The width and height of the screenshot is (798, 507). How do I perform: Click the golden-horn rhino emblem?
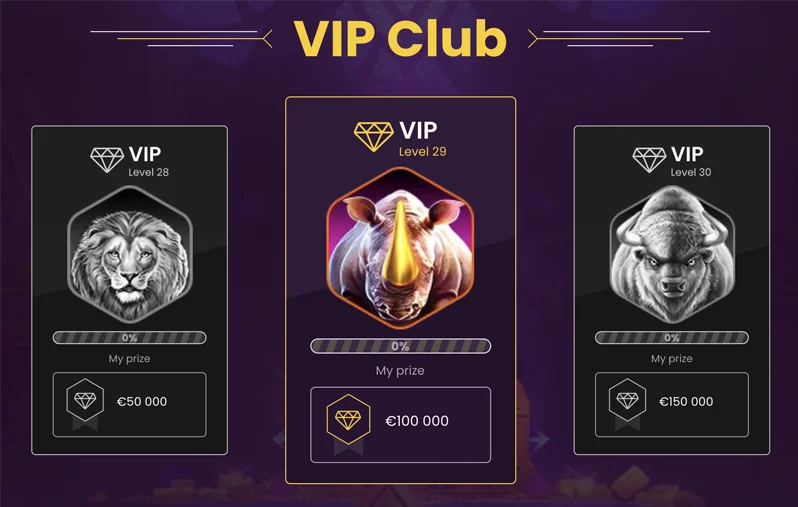click(x=400, y=247)
